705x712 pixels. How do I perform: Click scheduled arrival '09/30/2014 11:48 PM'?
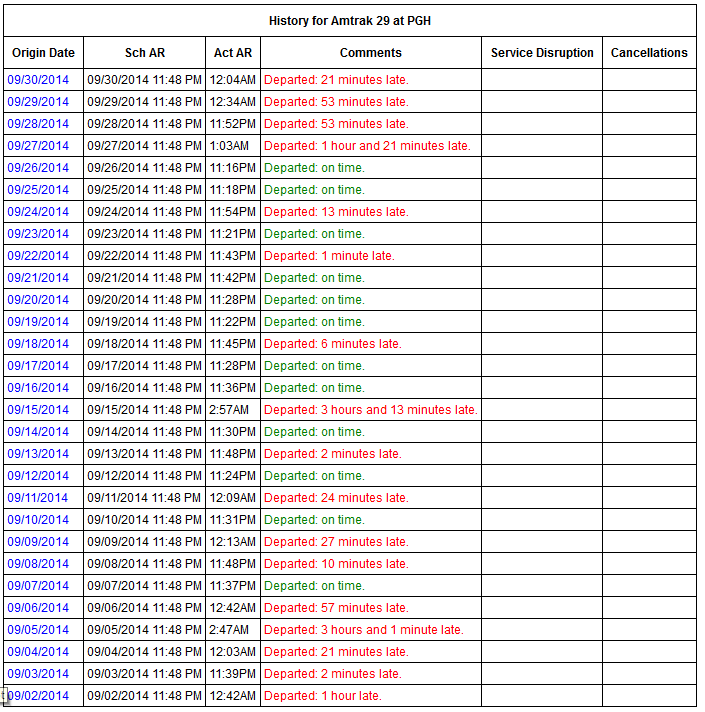tap(144, 80)
